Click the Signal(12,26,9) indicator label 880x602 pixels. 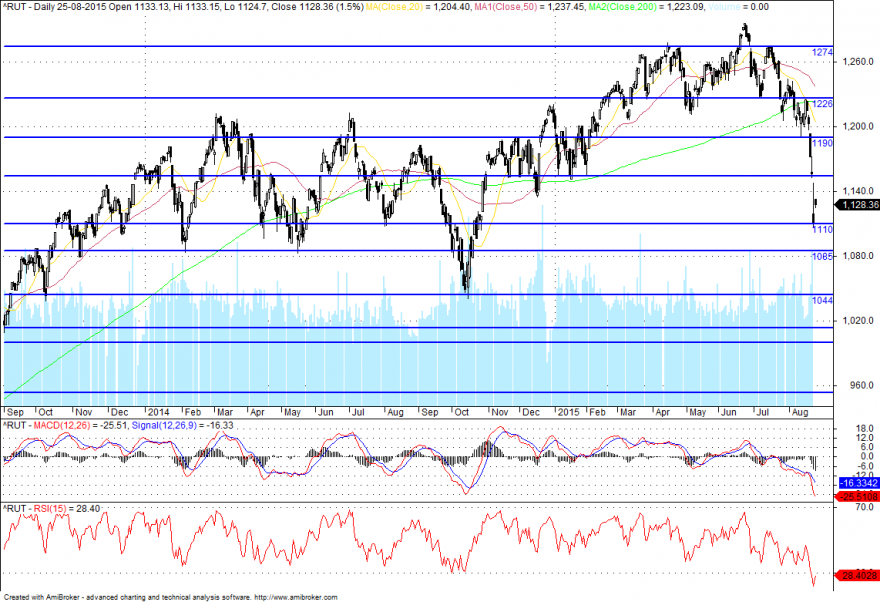[164, 425]
